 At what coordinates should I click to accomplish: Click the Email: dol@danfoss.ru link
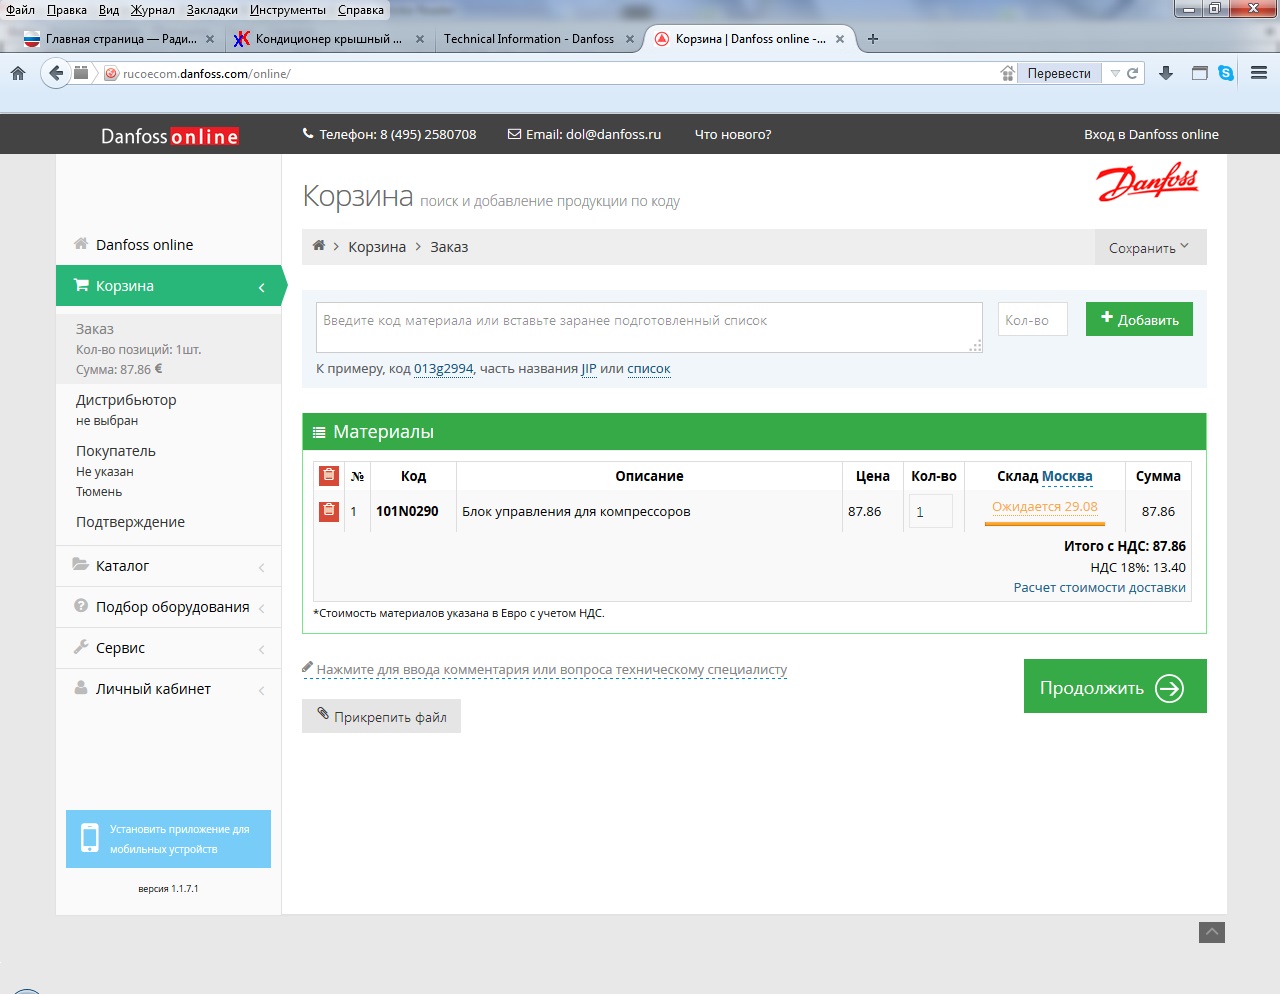pyautogui.click(x=585, y=134)
